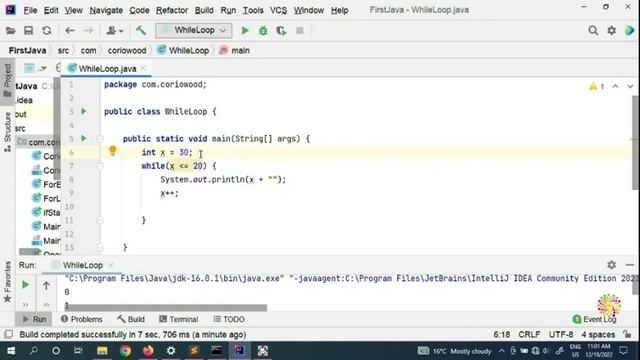
Task: Open the VCS menu
Action: 278,10
